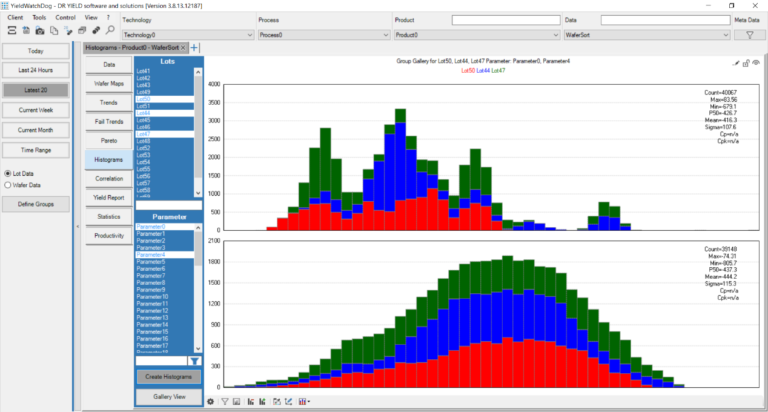Click the colored-corners edit icon in the bottom toolbar
The height and width of the screenshot is (412, 768).
pos(277,402)
